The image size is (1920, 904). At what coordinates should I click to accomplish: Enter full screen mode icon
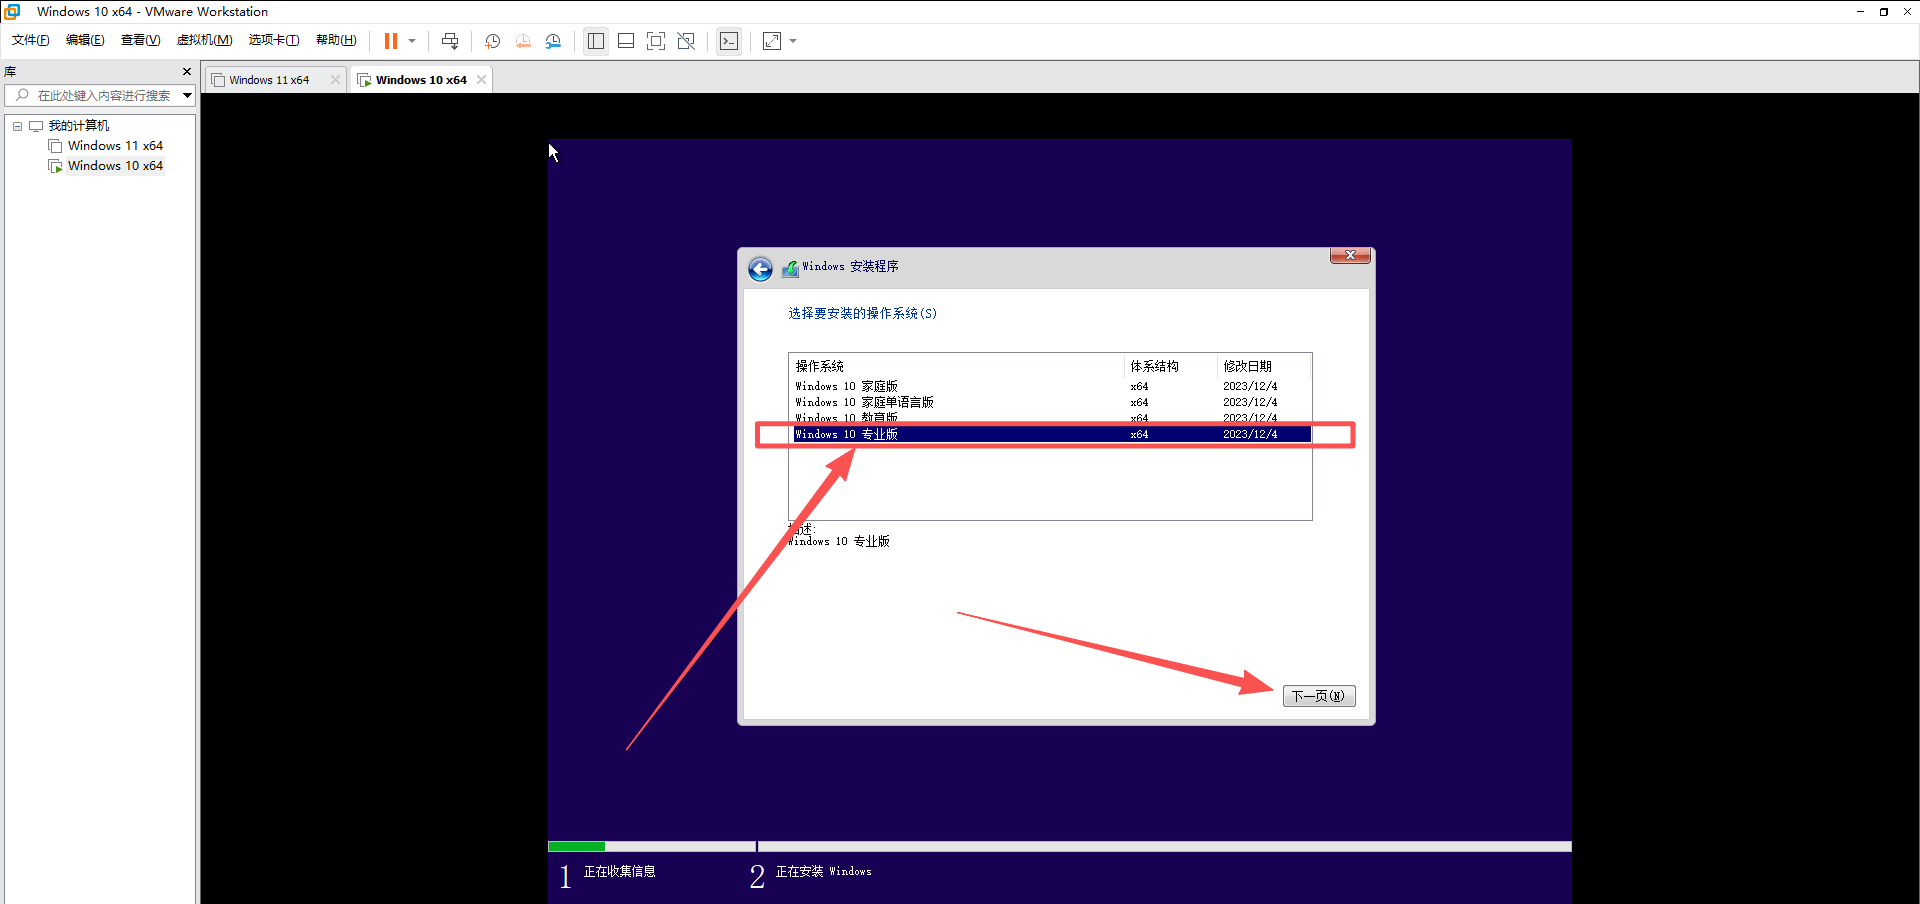click(x=656, y=41)
